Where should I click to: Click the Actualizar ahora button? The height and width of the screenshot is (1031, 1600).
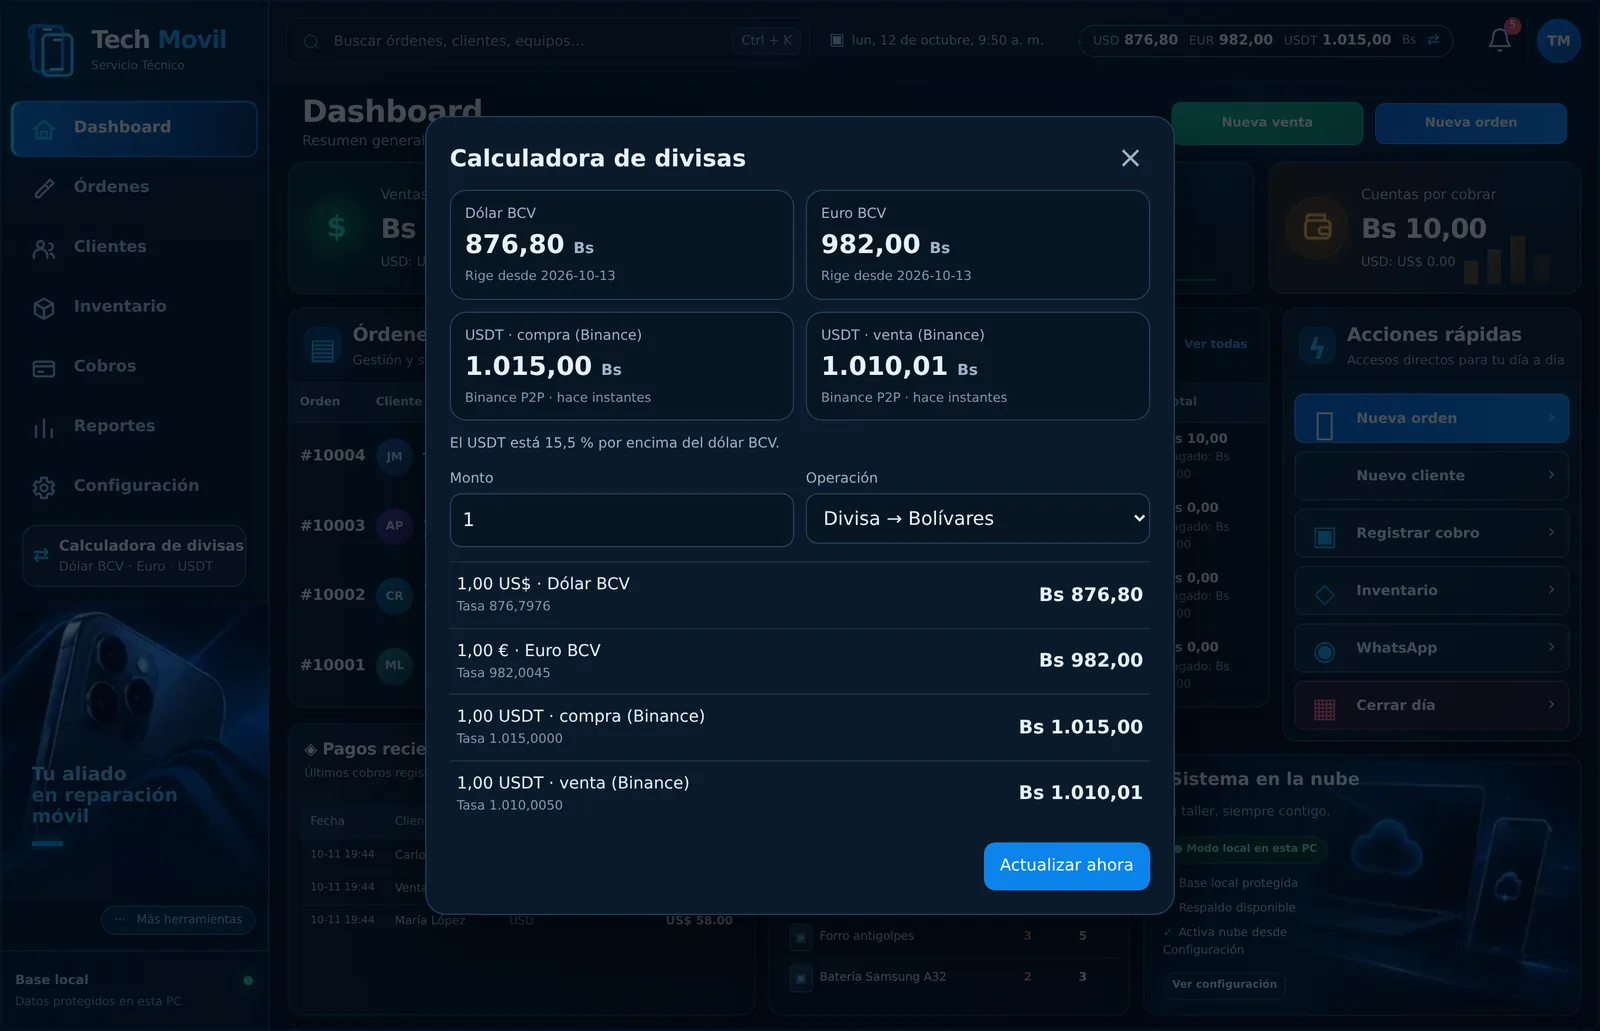click(x=1066, y=866)
